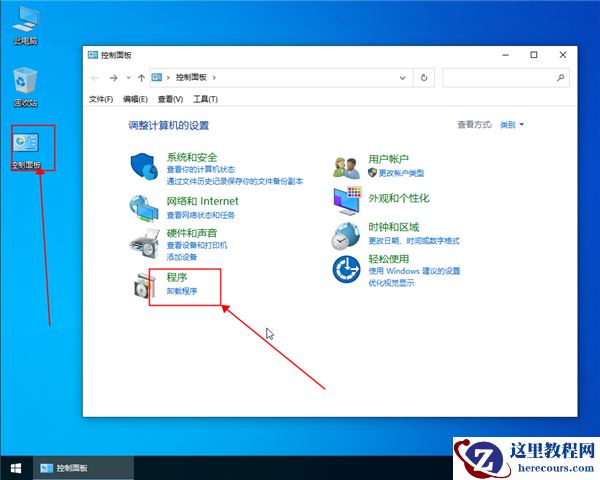The width and height of the screenshot is (600, 480).
Task: Select the Recycle Bin desktop icon
Action: [25, 87]
